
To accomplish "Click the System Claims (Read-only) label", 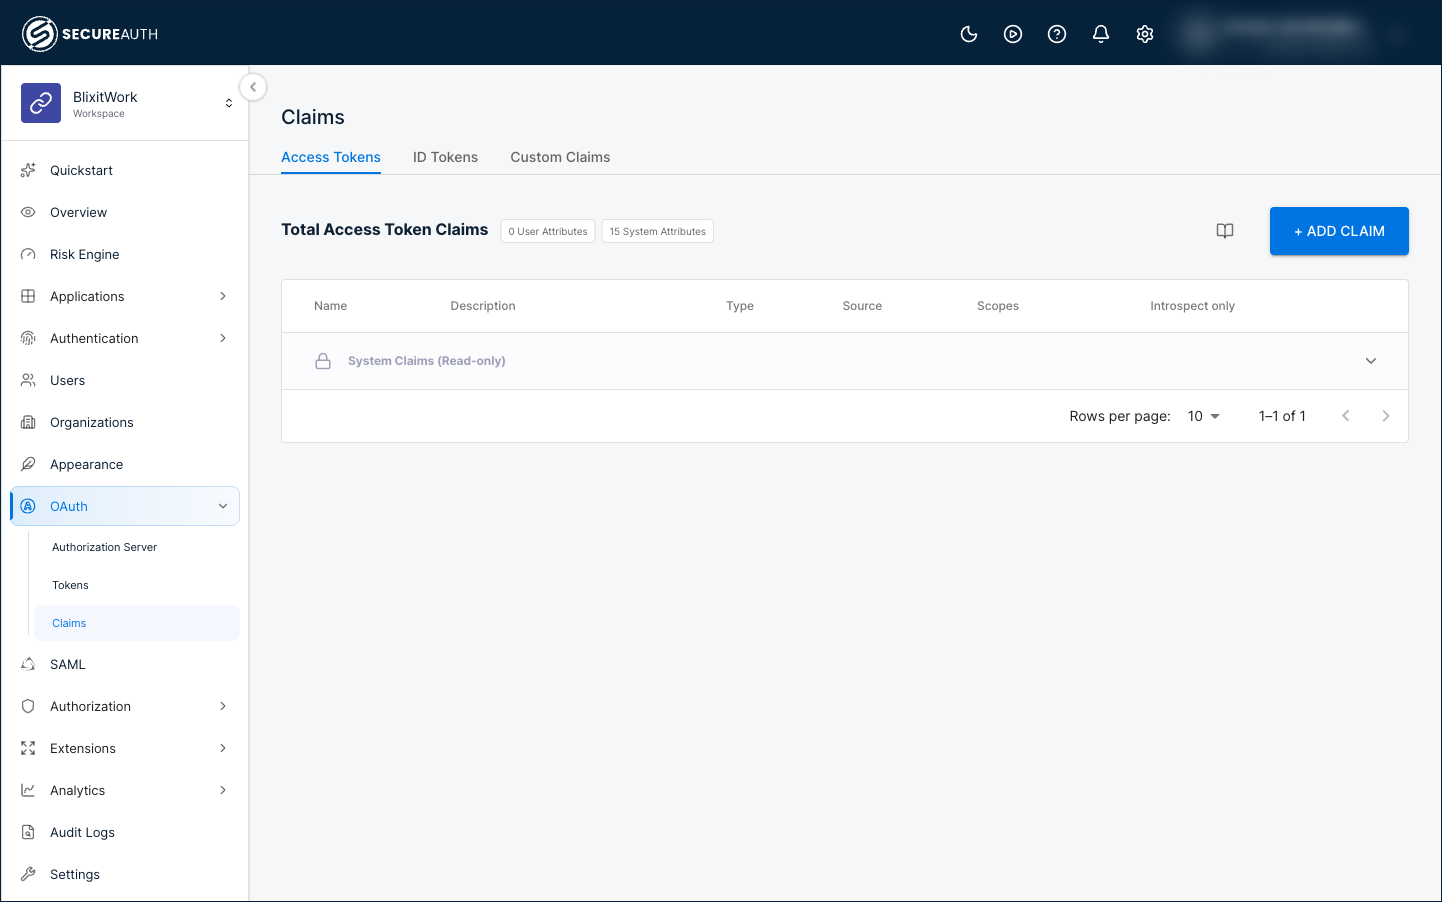I will pos(427,361).
